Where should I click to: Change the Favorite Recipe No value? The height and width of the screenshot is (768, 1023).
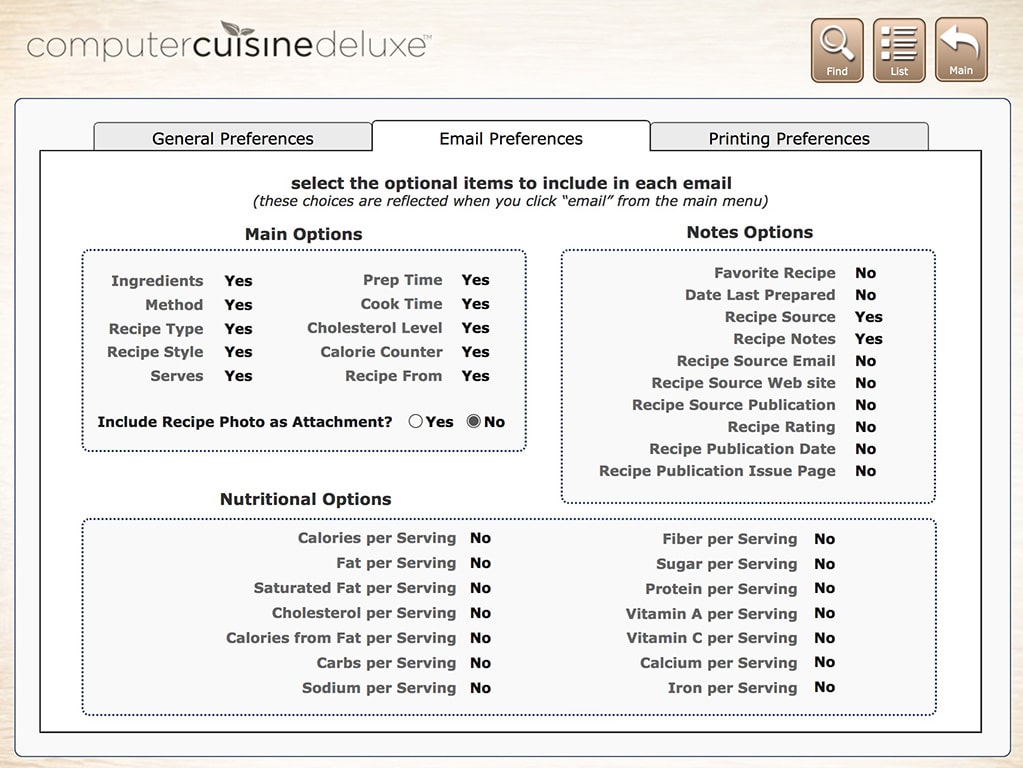click(x=865, y=273)
